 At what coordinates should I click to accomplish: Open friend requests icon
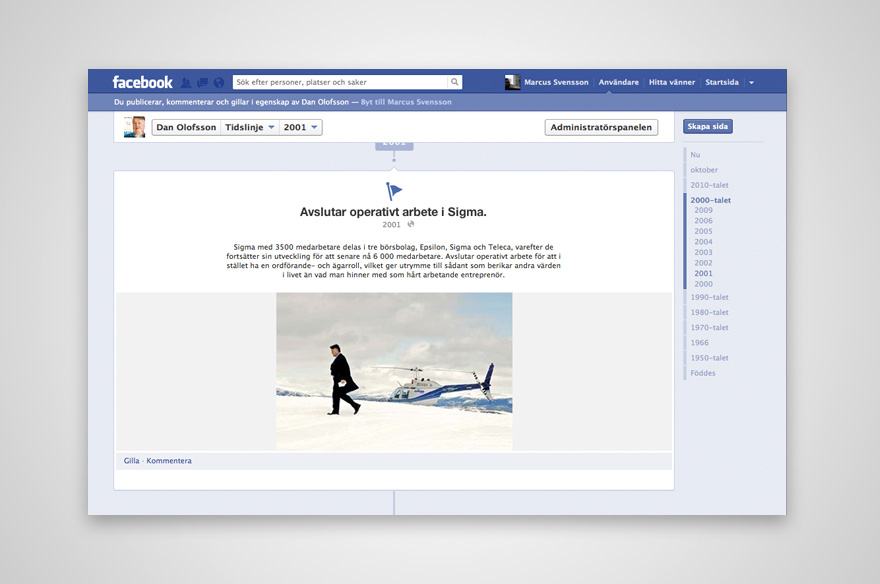186,82
